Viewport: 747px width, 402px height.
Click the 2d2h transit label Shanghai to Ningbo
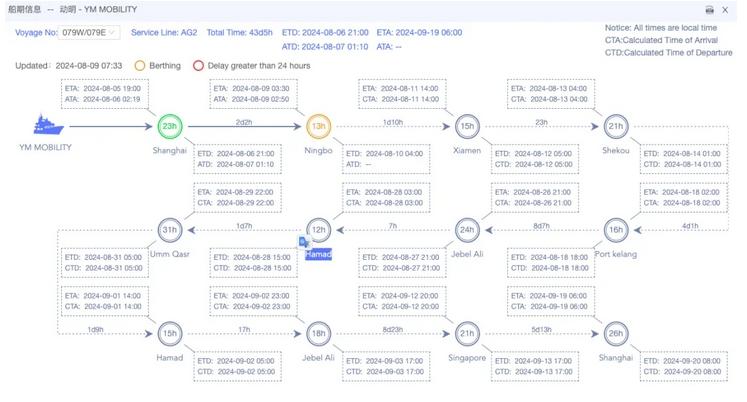pyautogui.click(x=244, y=122)
